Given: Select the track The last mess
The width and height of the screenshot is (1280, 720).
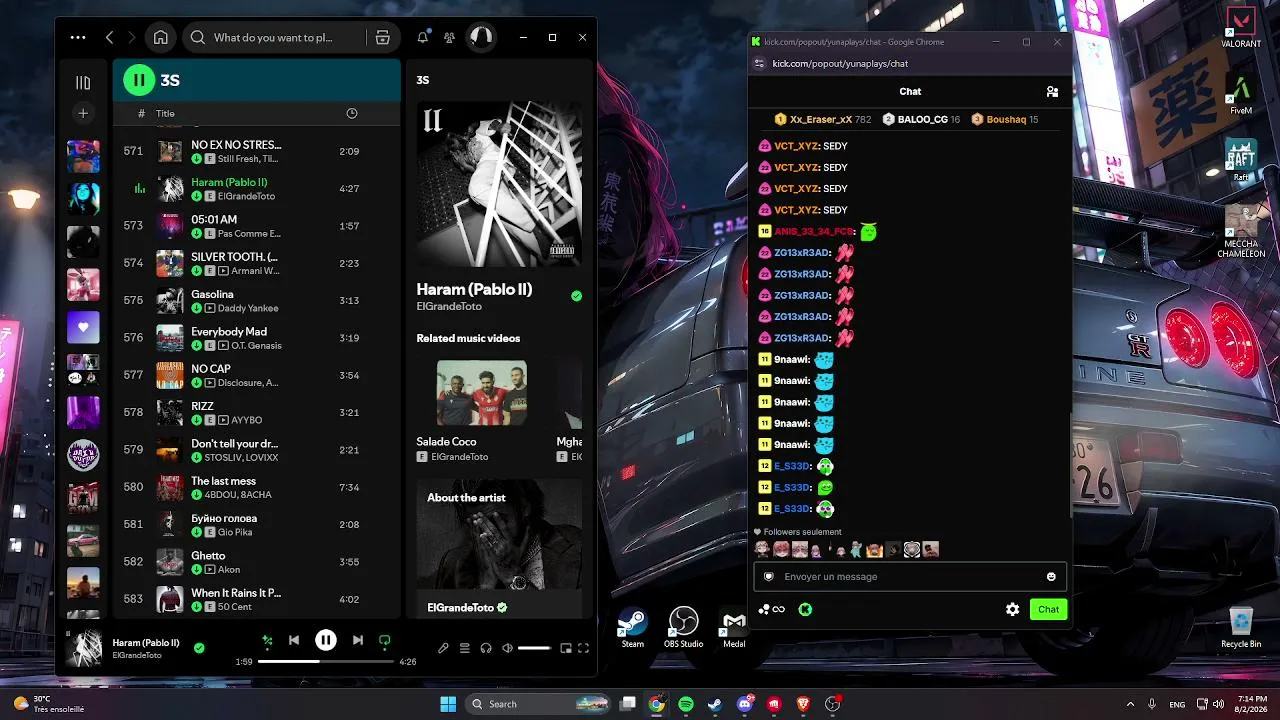Looking at the screenshot, I should point(256,487).
